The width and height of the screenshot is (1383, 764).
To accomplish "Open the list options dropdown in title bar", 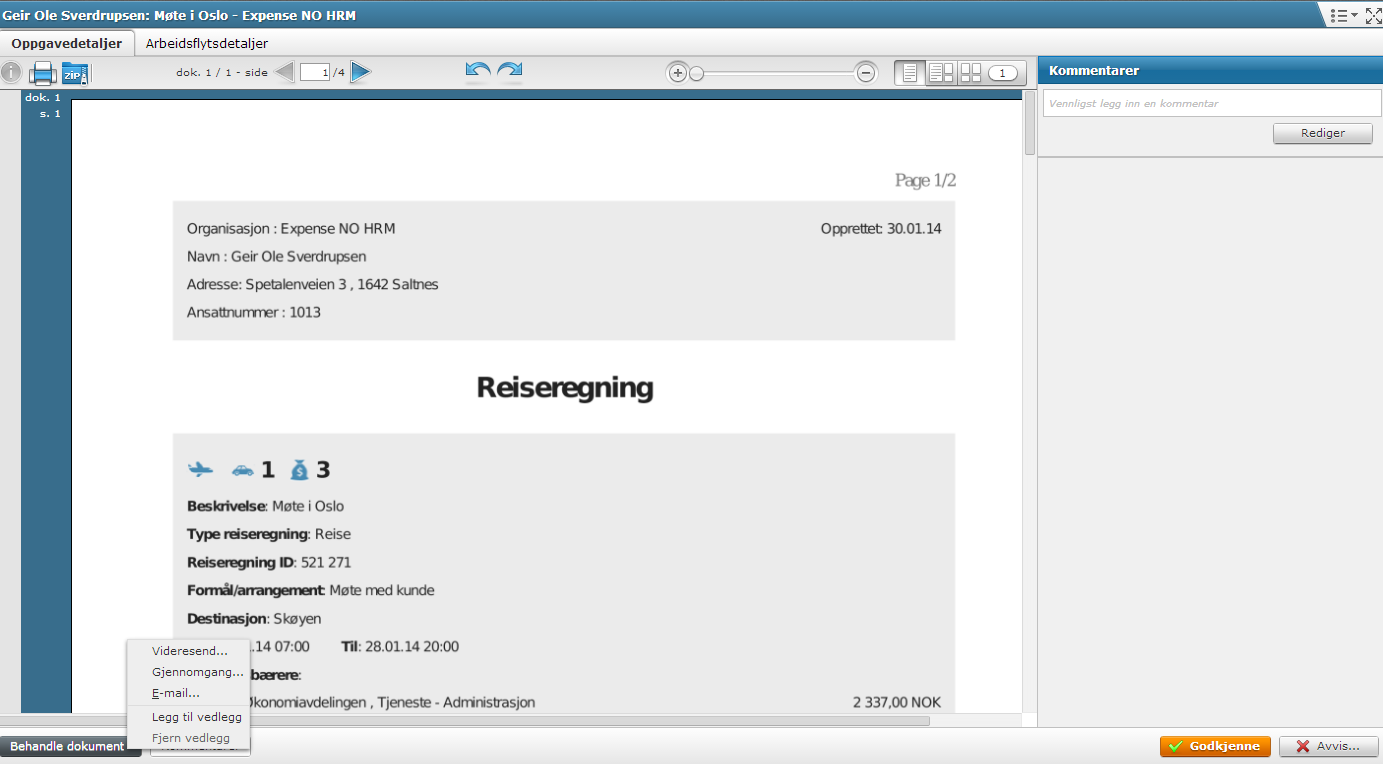I will point(1343,15).
